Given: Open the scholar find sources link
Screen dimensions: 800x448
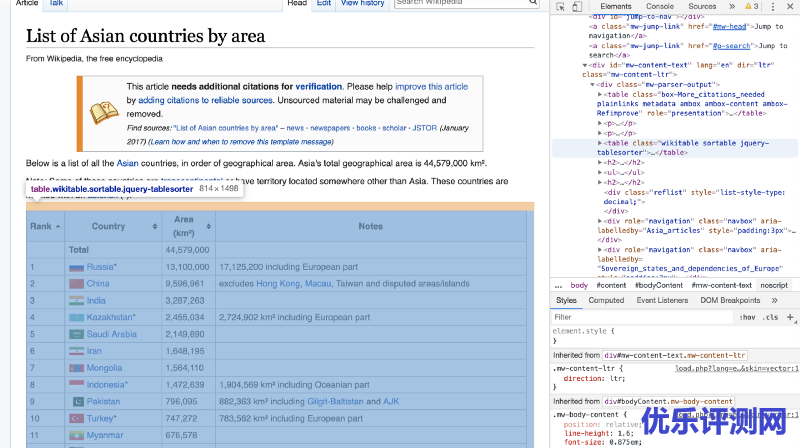Looking at the screenshot, I should [394, 128].
